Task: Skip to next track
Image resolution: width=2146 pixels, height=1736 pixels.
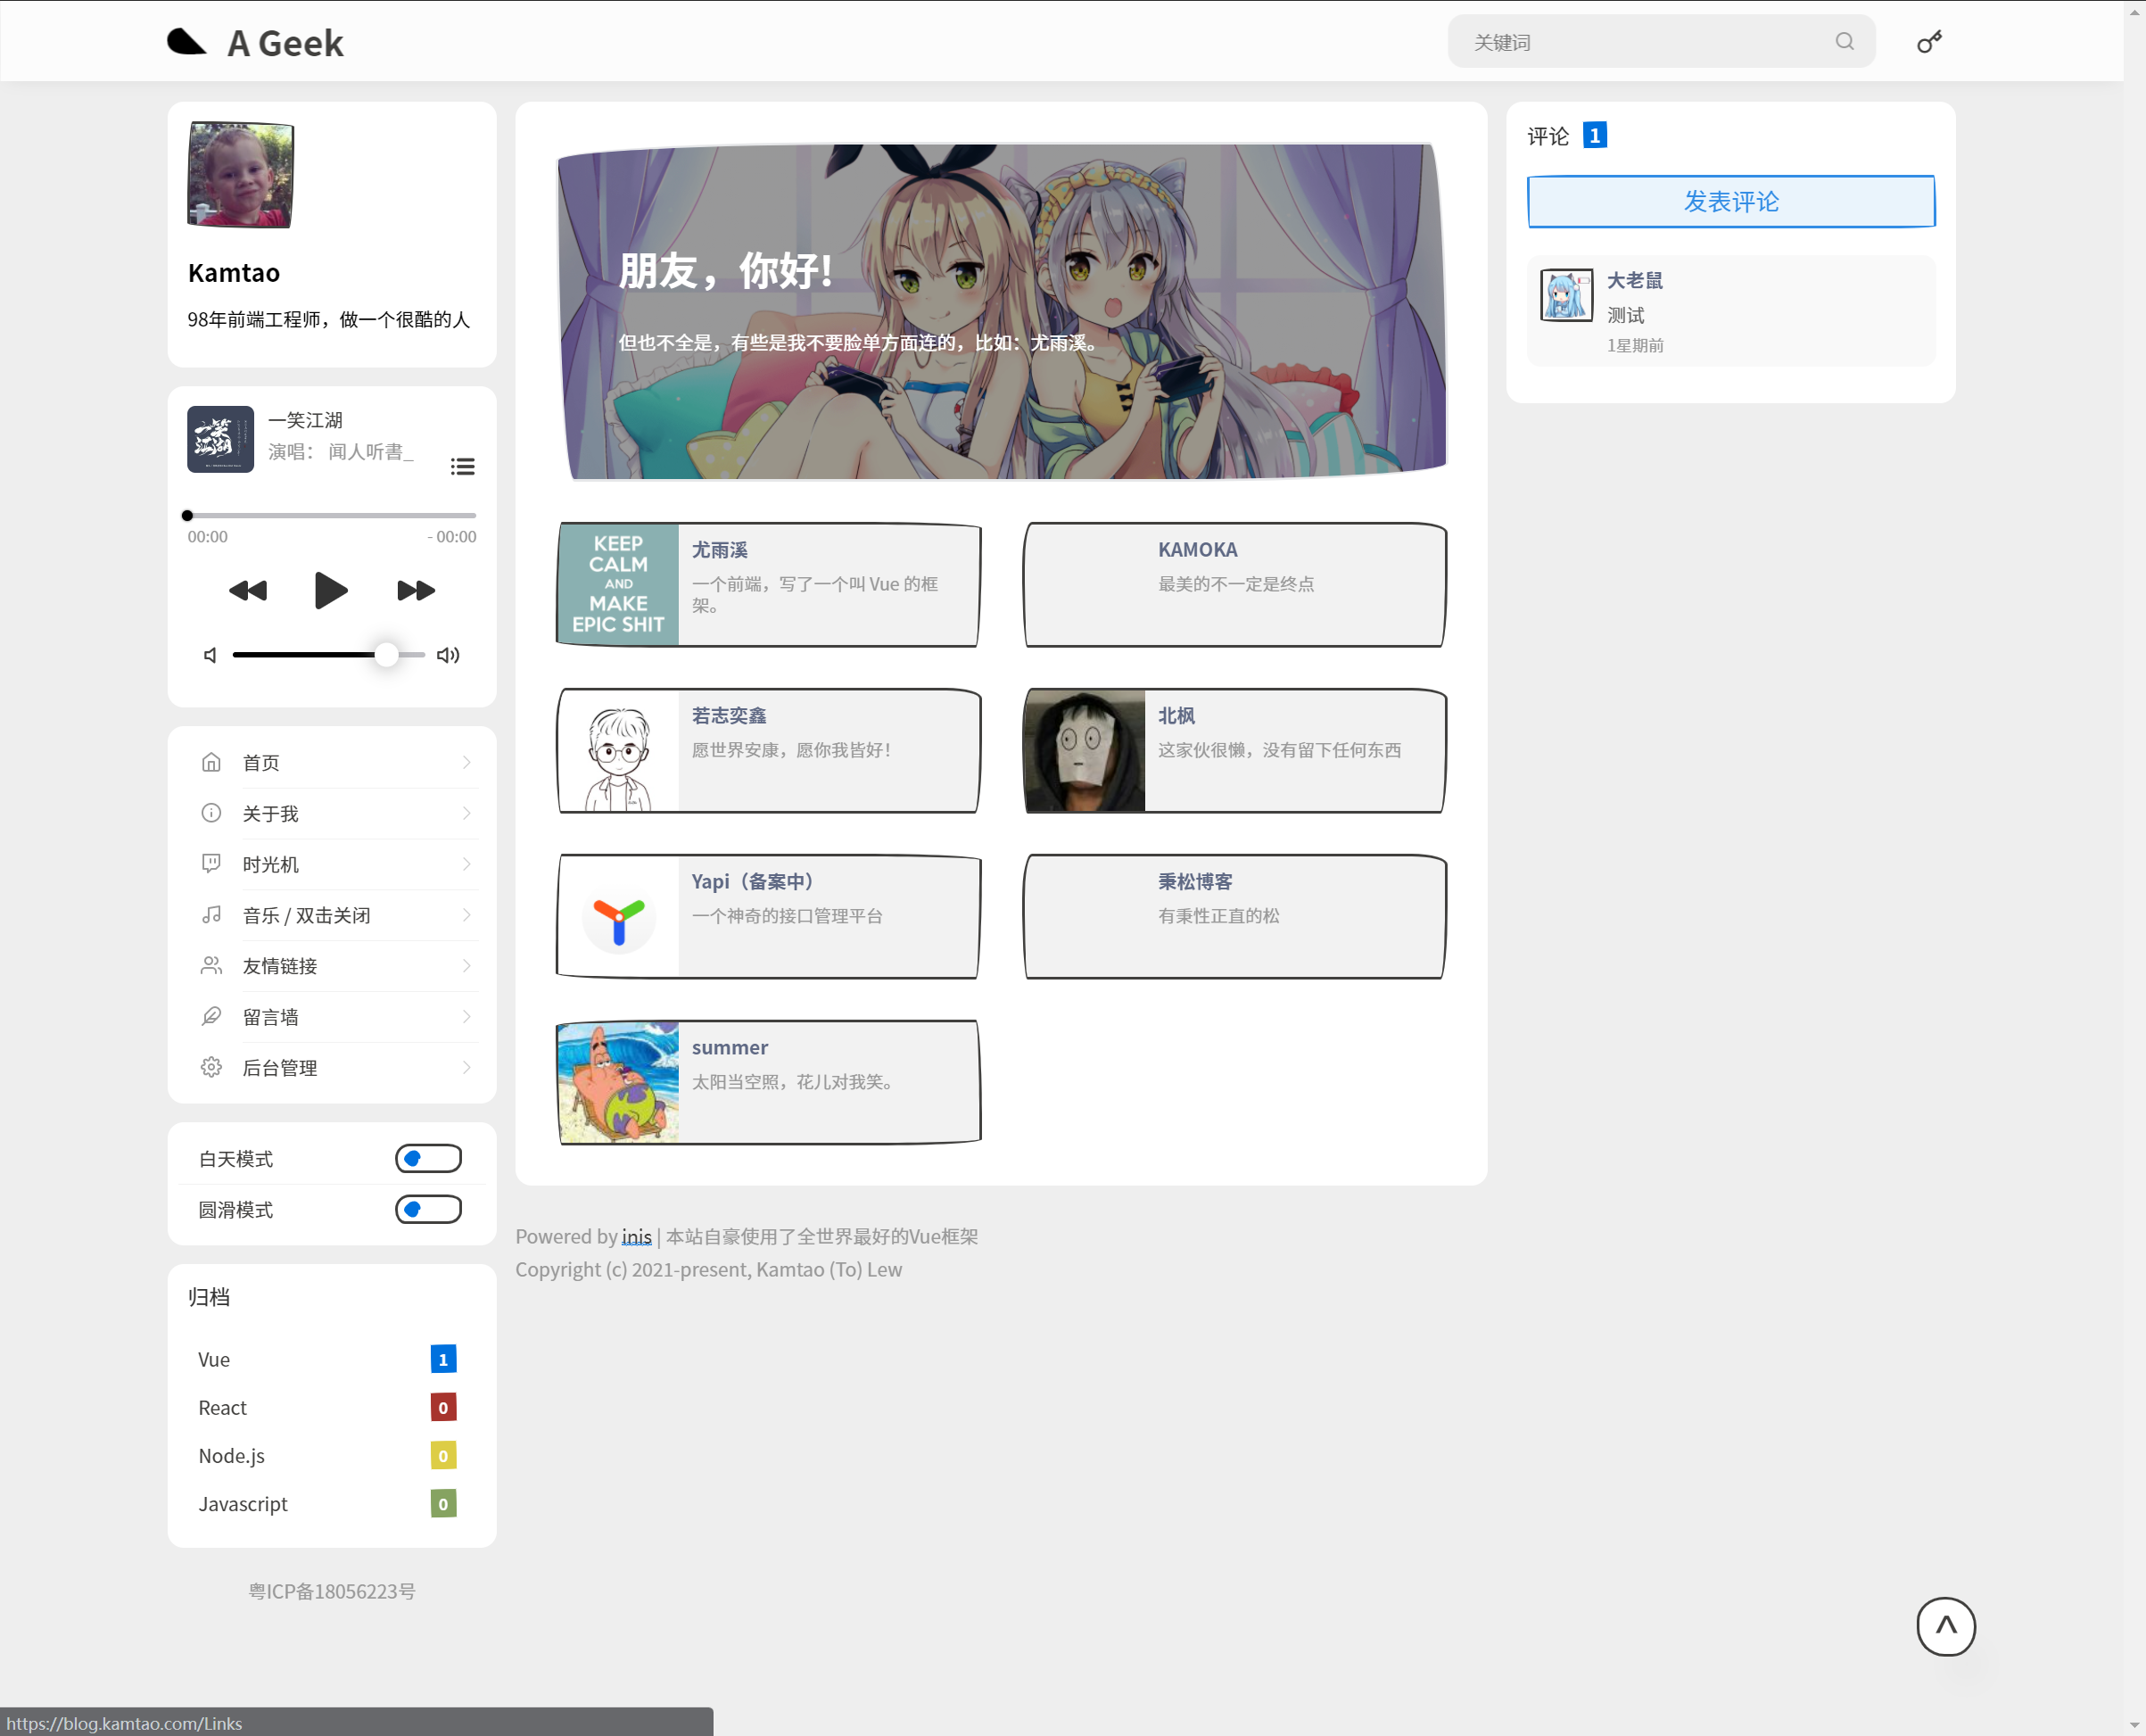Action: 415,590
